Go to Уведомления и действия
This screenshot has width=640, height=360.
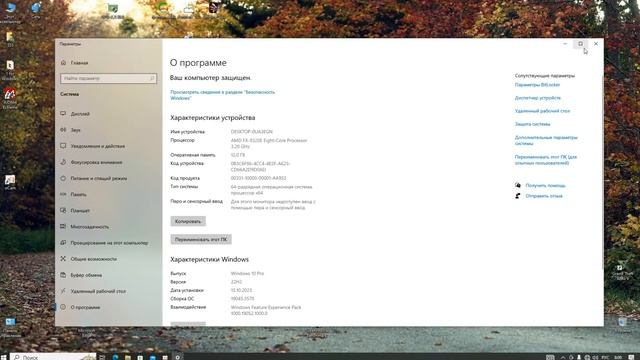click(x=98, y=146)
